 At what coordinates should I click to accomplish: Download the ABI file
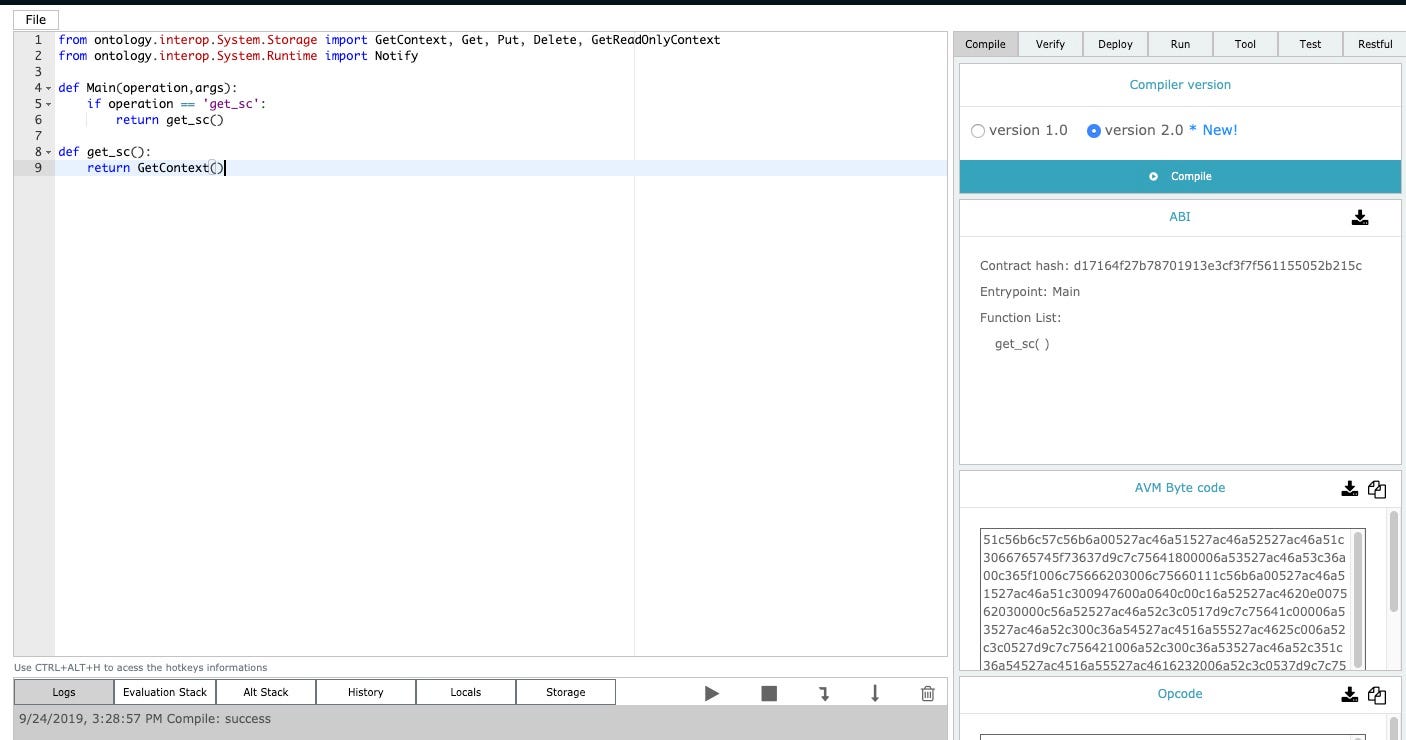(1360, 216)
